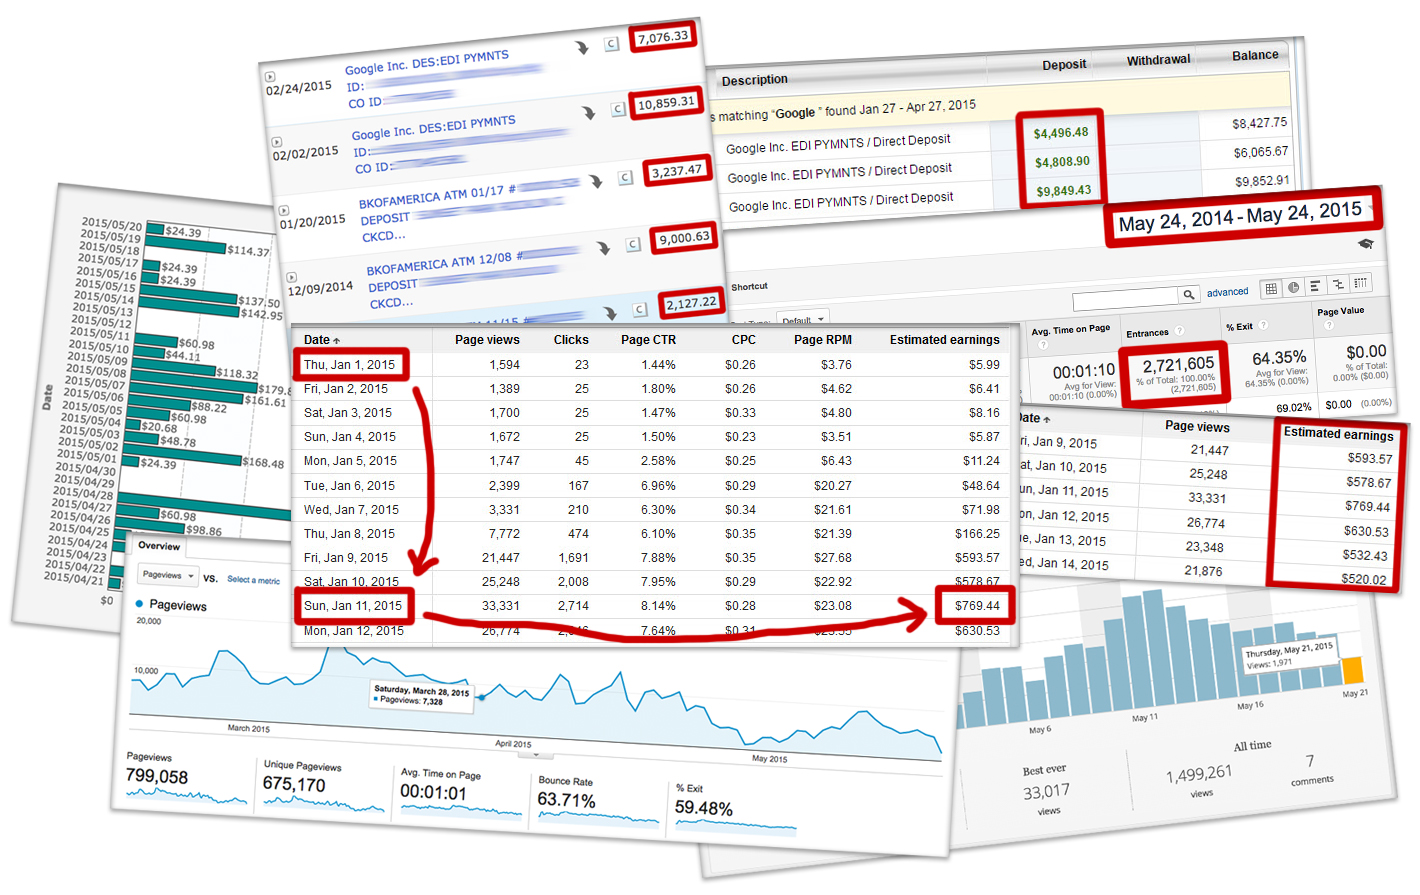Sort by the Date column header in earnings table
The width and height of the screenshot is (1420, 895).
pos(322,340)
